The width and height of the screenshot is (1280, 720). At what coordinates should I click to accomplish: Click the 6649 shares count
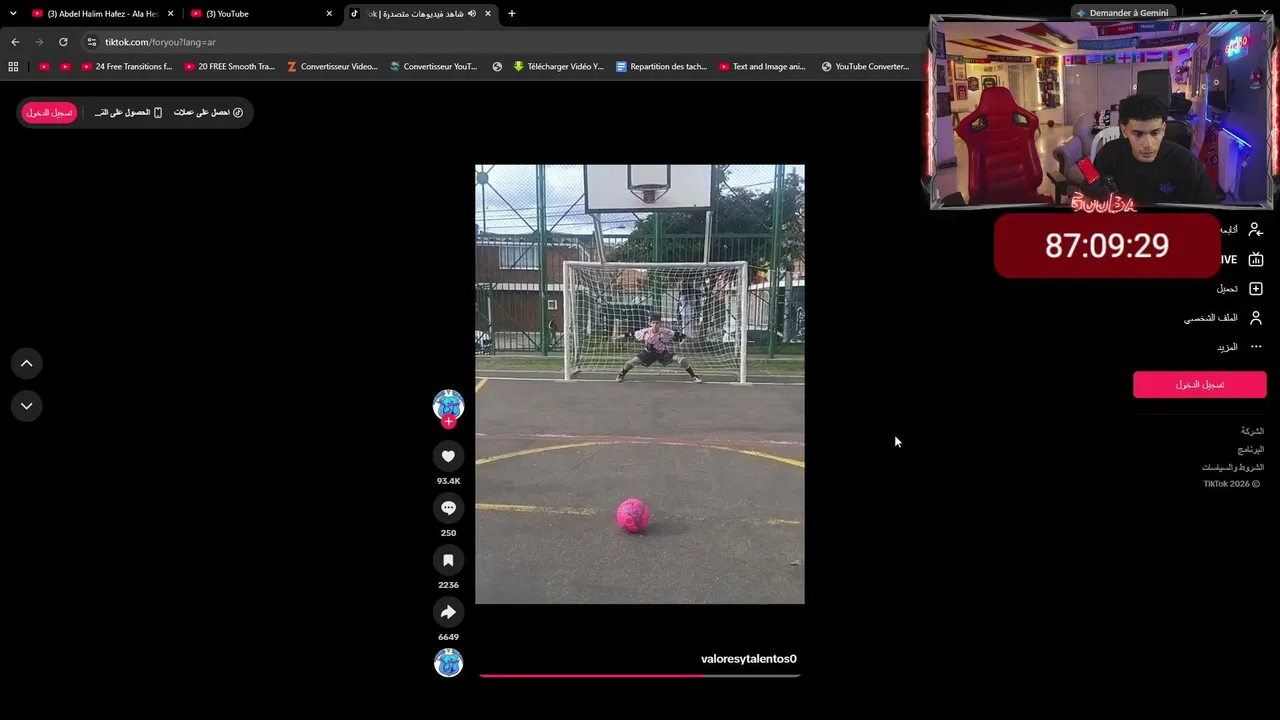[x=448, y=637]
